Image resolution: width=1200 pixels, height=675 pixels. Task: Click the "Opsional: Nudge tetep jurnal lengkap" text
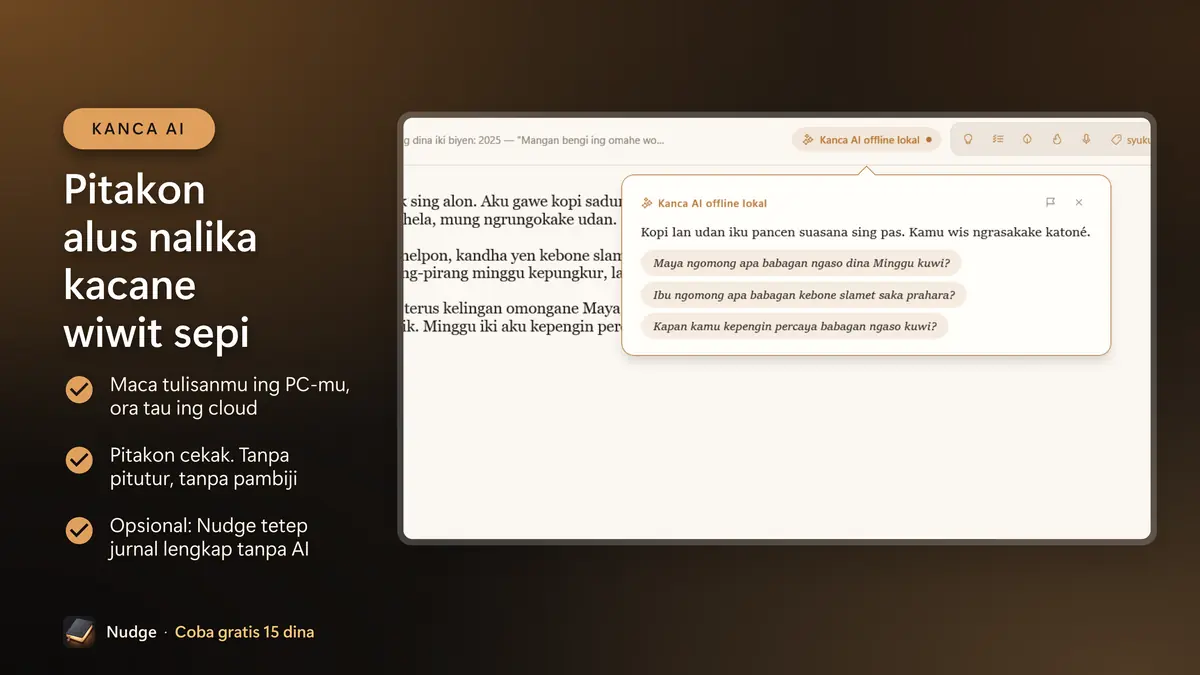point(209,538)
